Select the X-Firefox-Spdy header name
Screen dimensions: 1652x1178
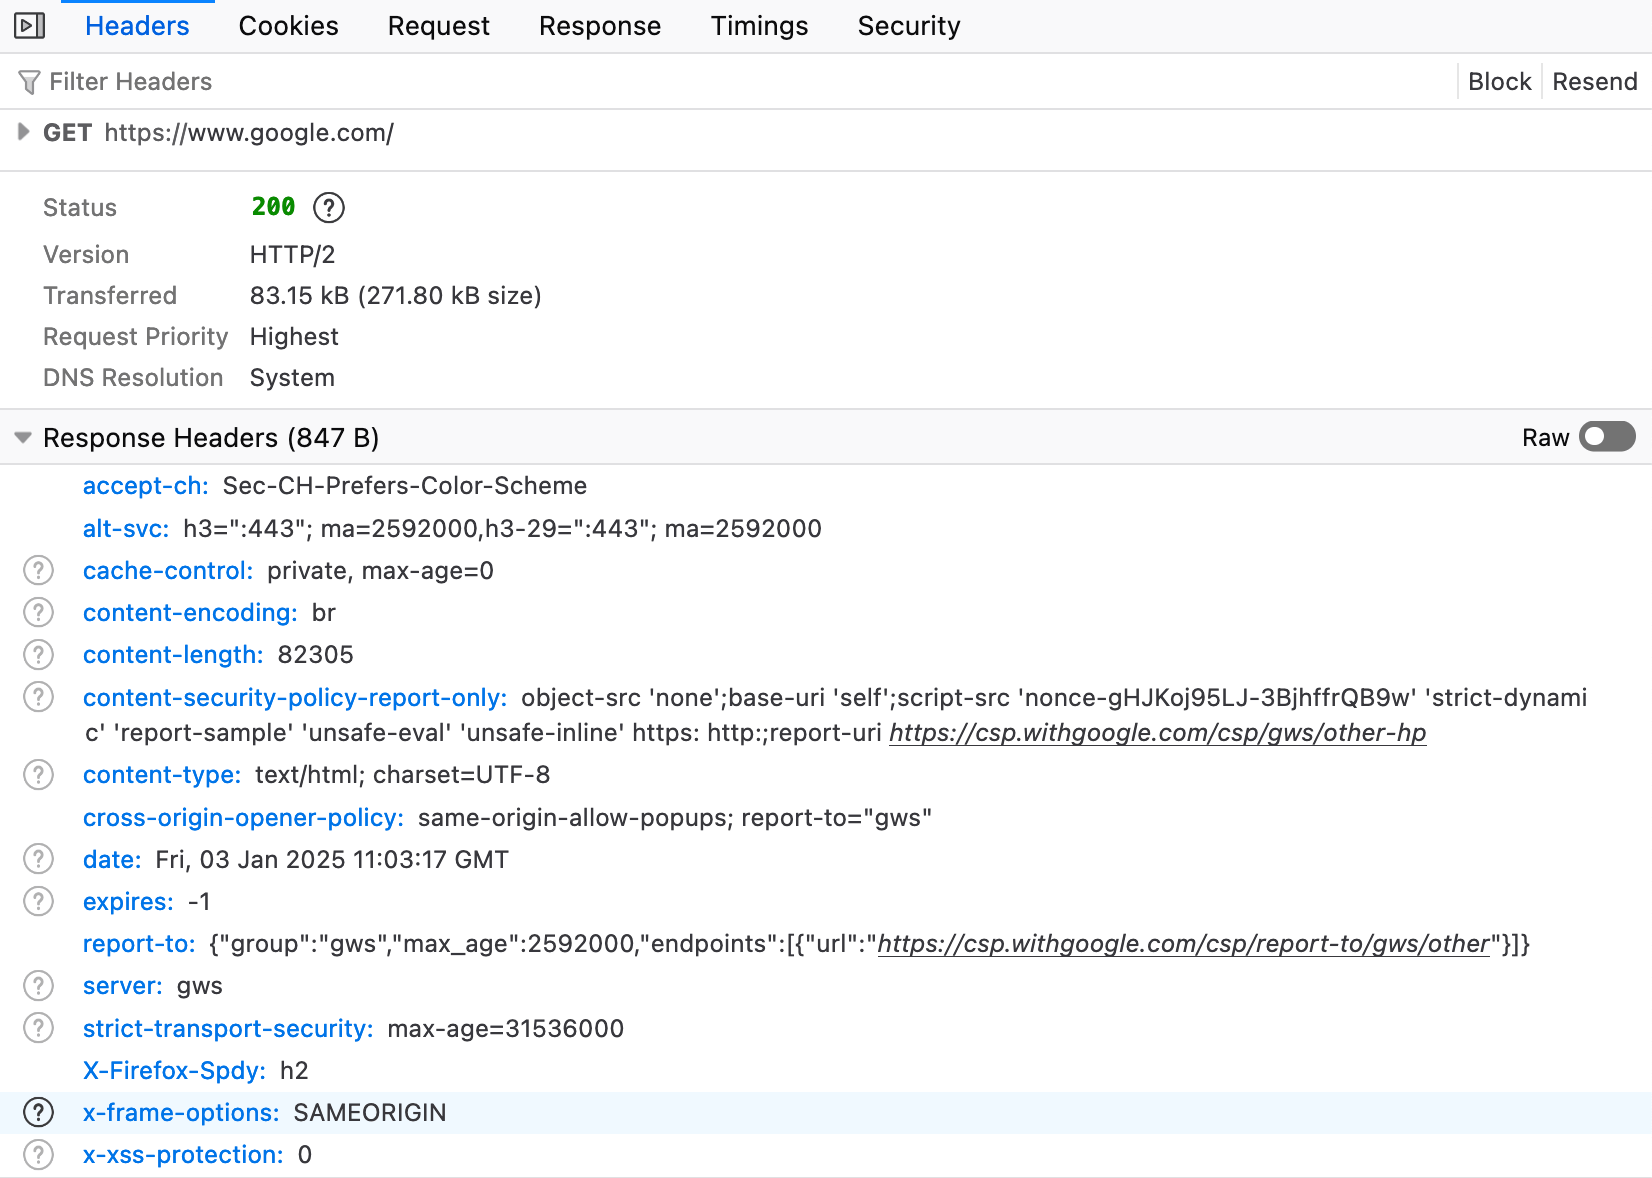click(174, 1071)
